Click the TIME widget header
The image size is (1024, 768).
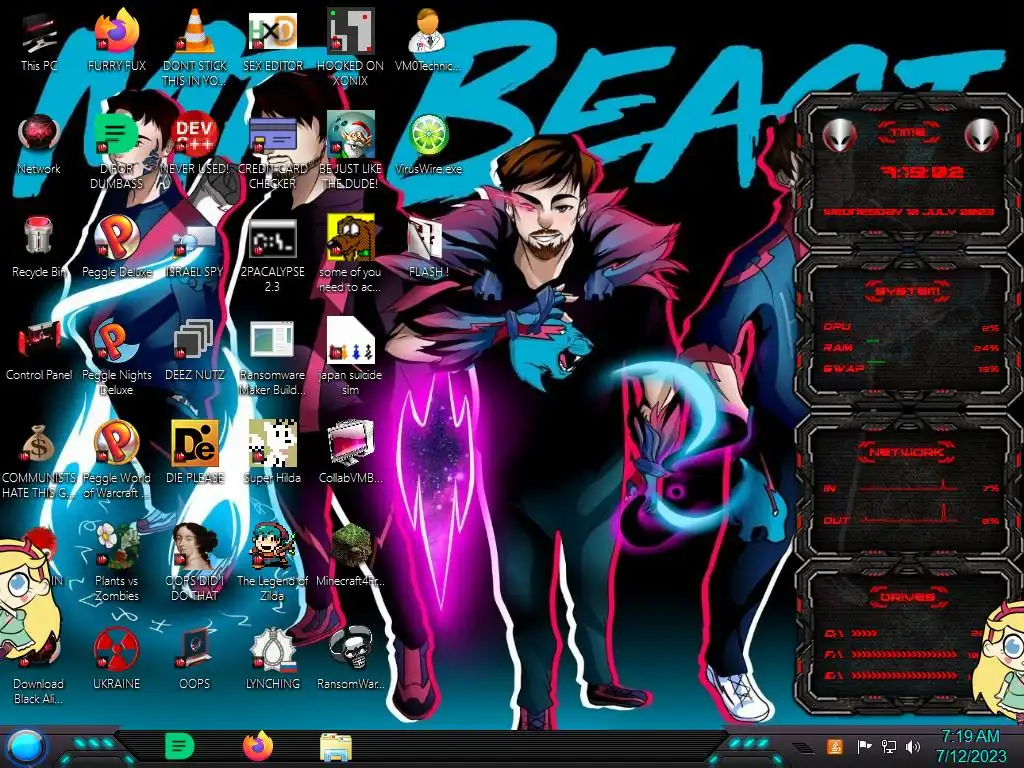click(908, 133)
